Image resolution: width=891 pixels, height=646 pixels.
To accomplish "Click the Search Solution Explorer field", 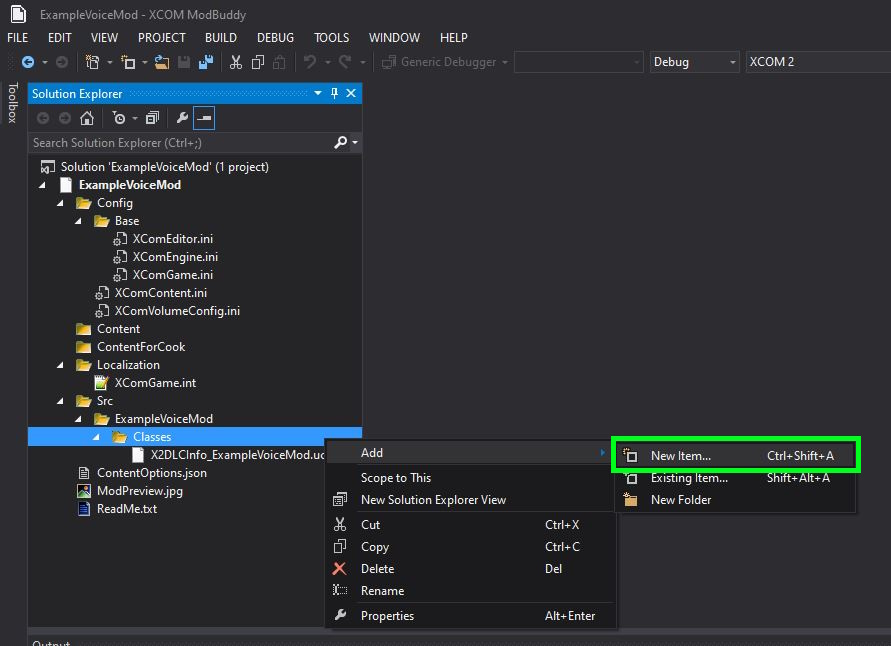I will [181, 143].
